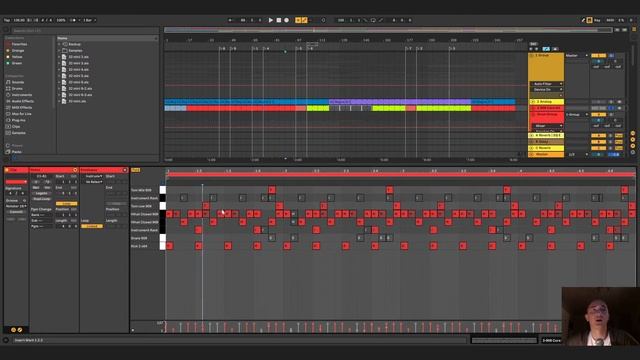
Task: Open Sounds browser category
Action: click(x=18, y=82)
